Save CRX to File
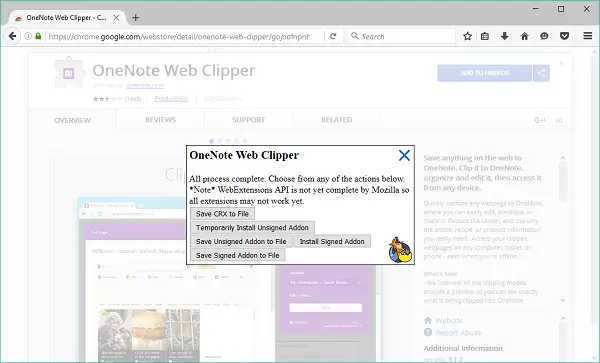Screen dimensions: 600x363 222,214
